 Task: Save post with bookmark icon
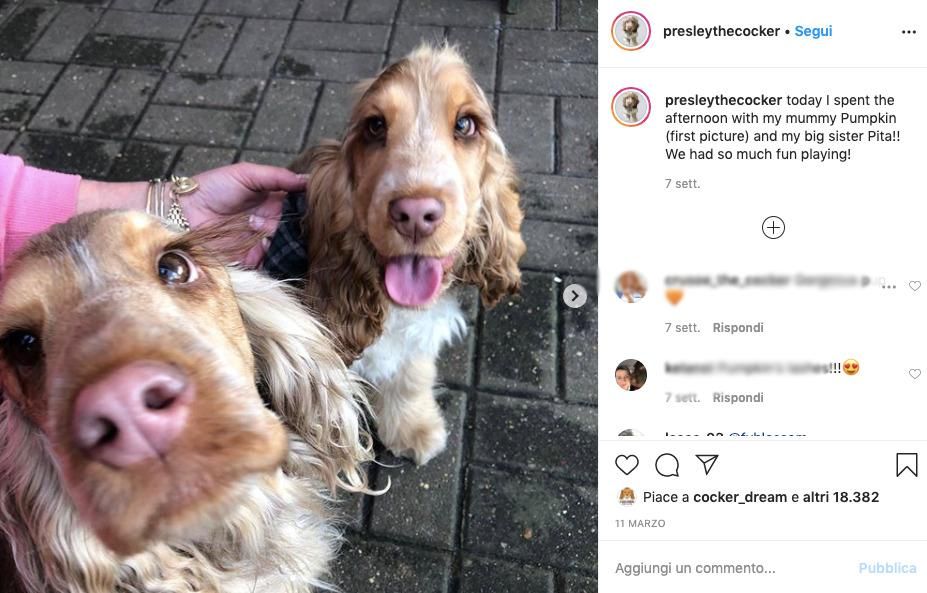point(906,465)
